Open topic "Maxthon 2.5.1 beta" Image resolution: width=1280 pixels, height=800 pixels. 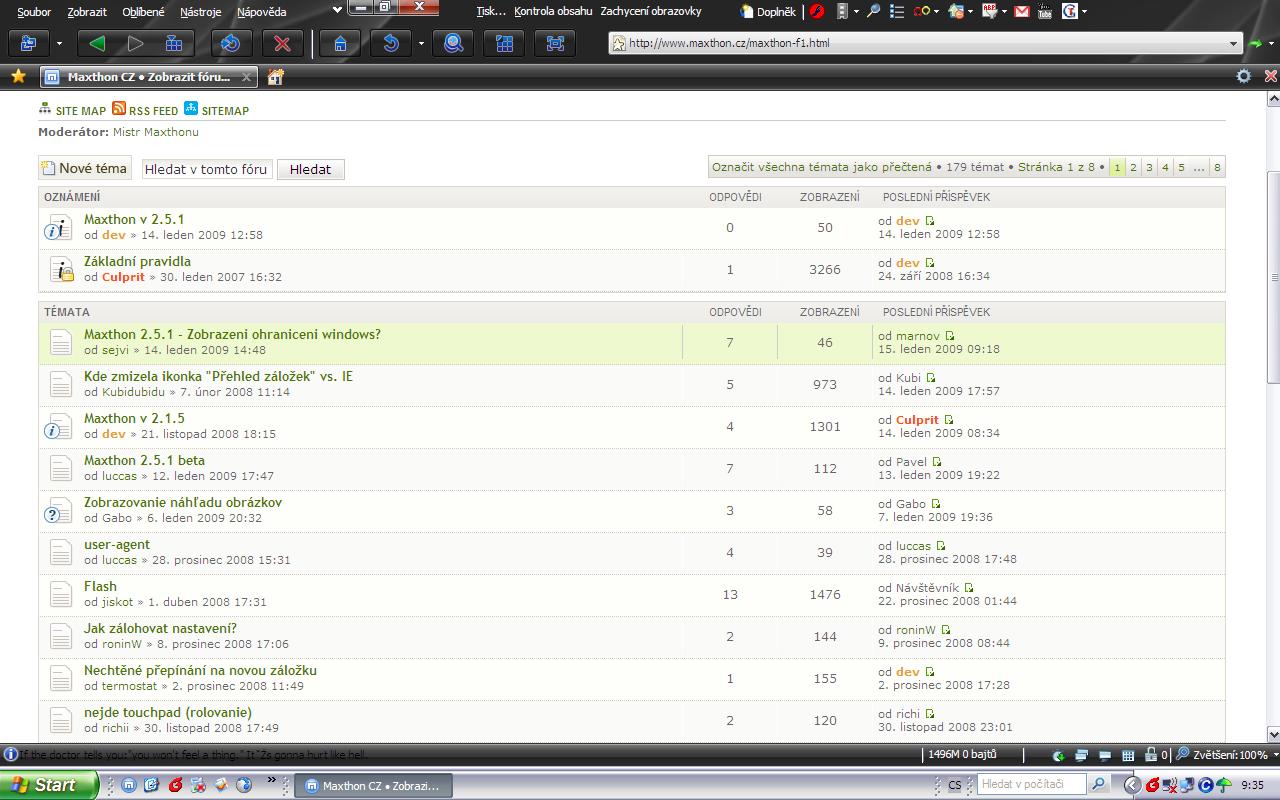point(144,460)
